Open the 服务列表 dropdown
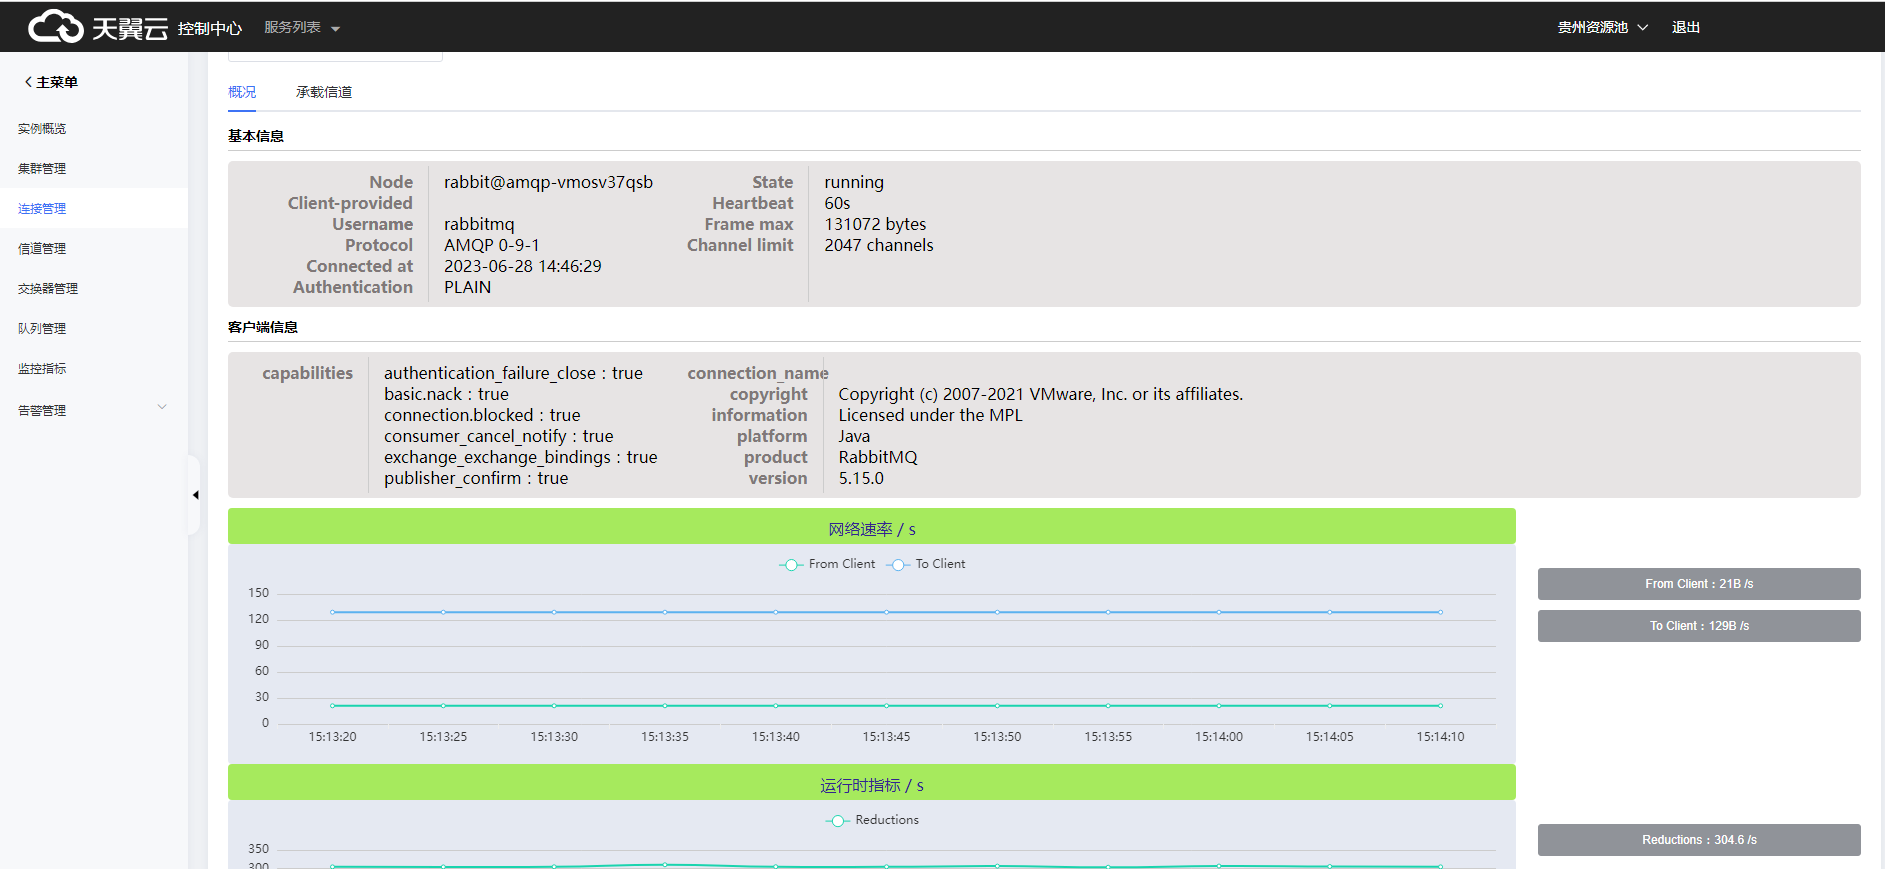Screen dimensions: 1885x869 point(302,28)
